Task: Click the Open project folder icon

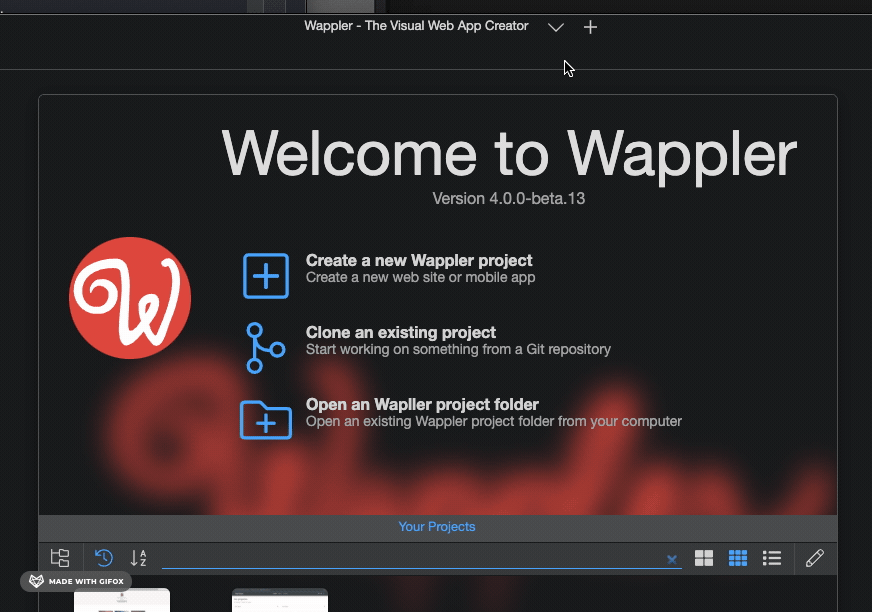Action: click(x=265, y=419)
